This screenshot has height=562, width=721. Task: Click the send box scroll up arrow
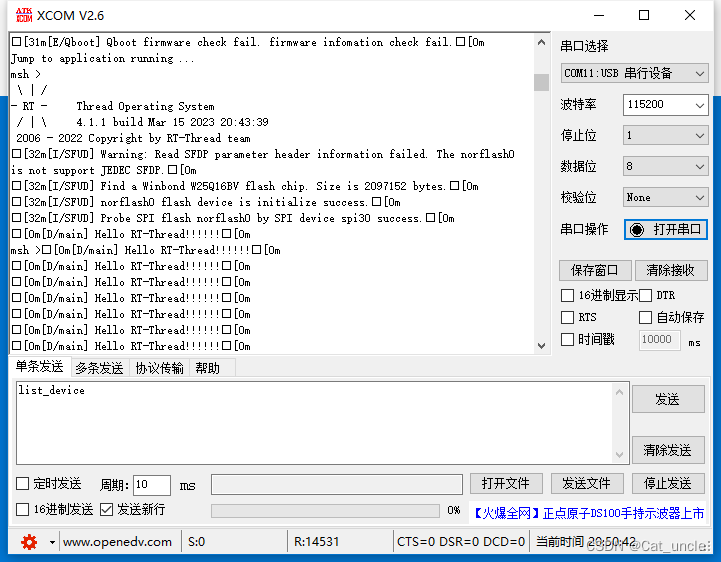click(619, 392)
